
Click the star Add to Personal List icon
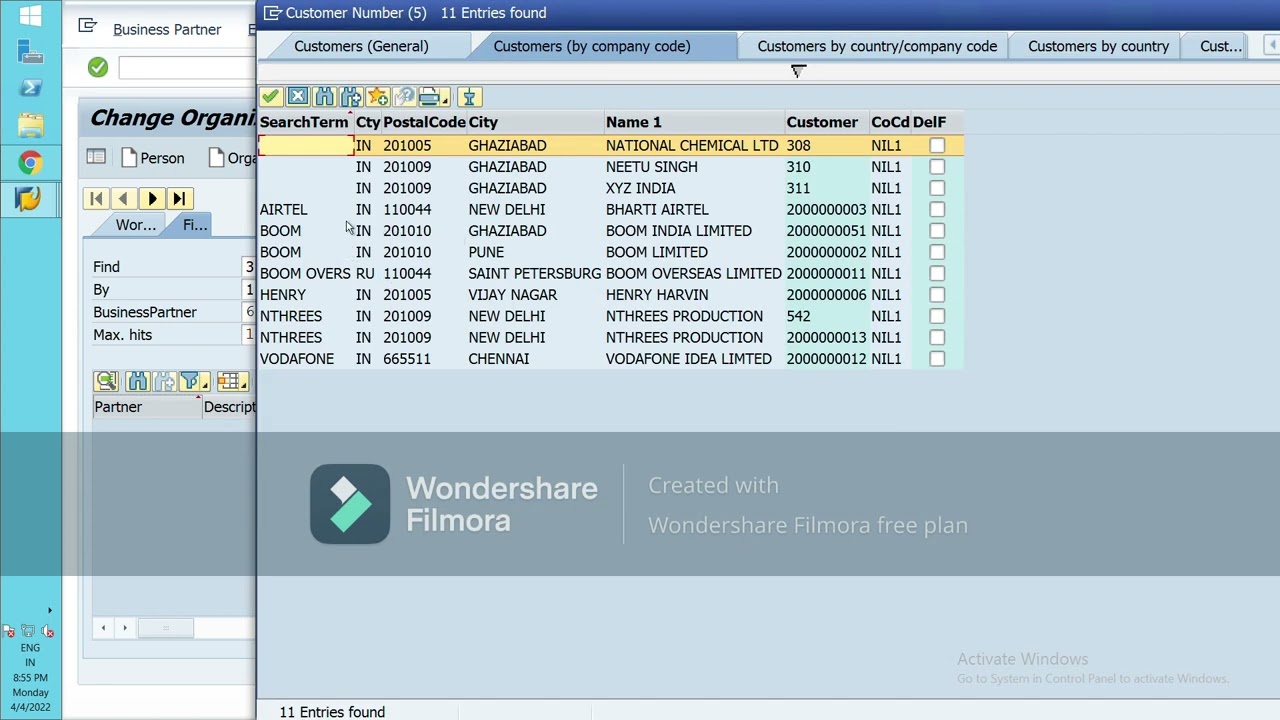378,97
